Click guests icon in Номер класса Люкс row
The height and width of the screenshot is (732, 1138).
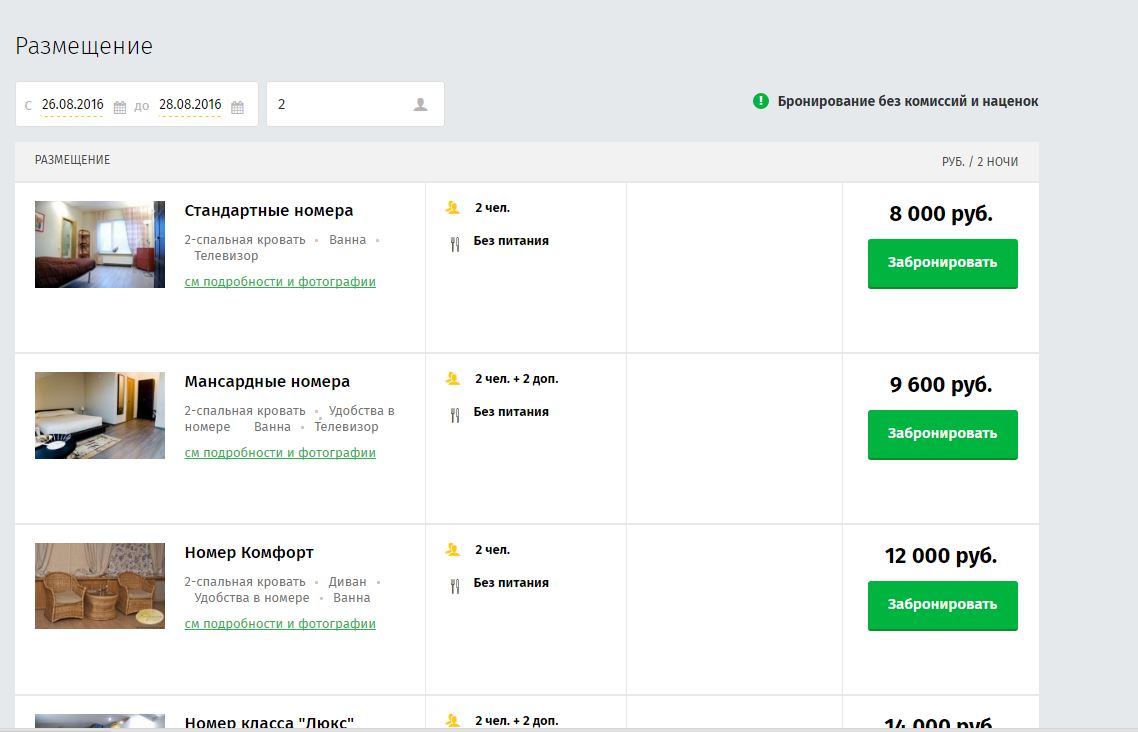click(x=453, y=720)
